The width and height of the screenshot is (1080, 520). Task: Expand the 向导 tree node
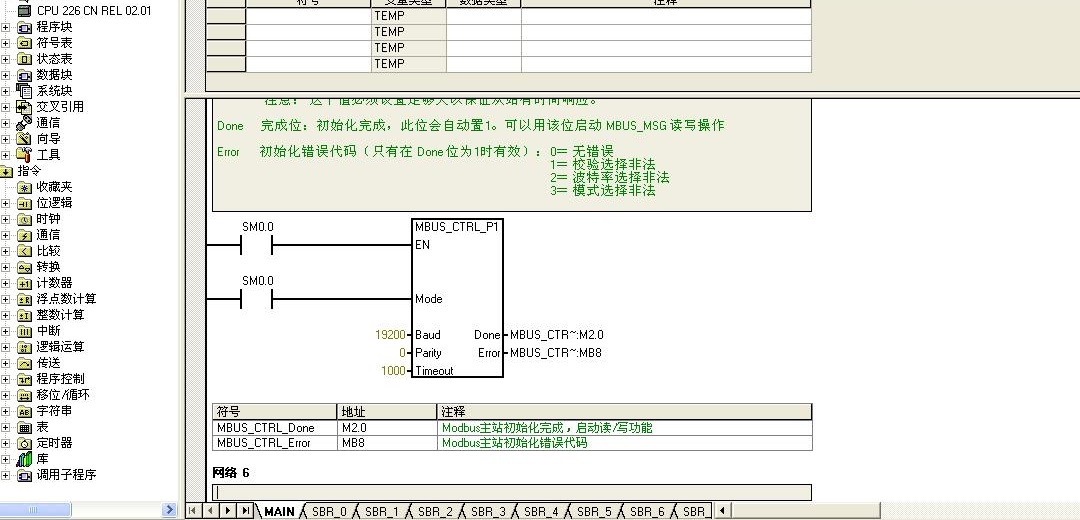pyautogui.click(x=6, y=138)
